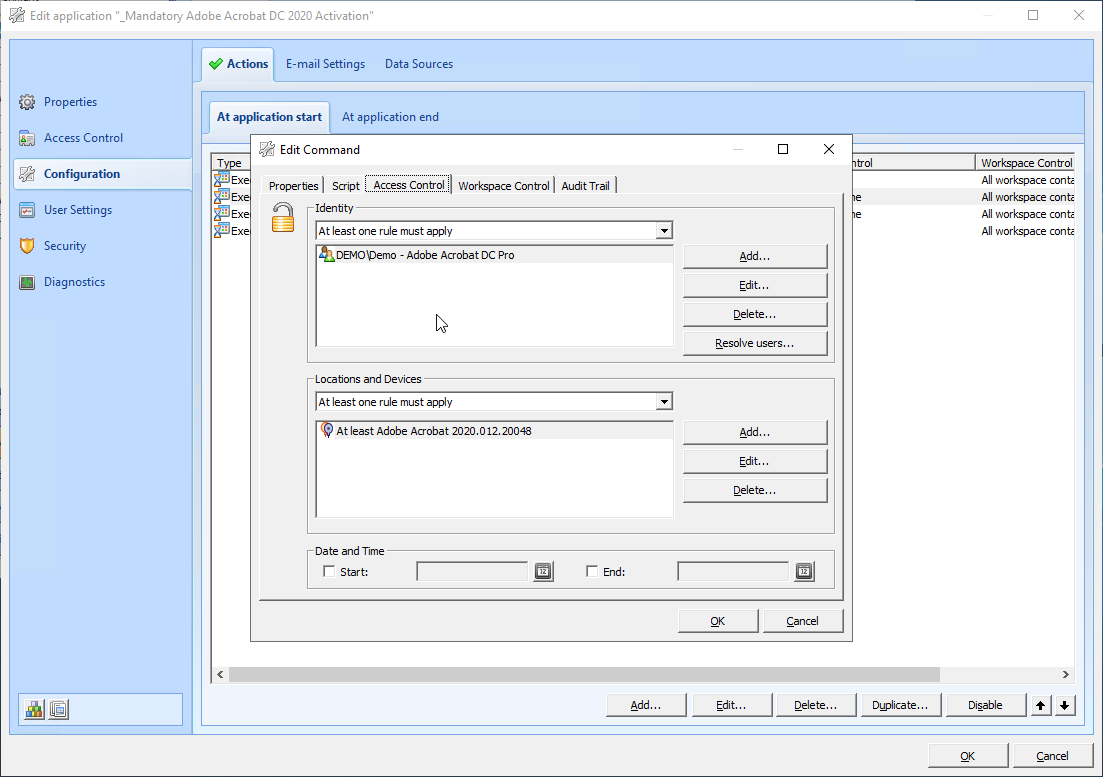Click the Start date calendar picker icon
The height and width of the screenshot is (777, 1103).
543,572
